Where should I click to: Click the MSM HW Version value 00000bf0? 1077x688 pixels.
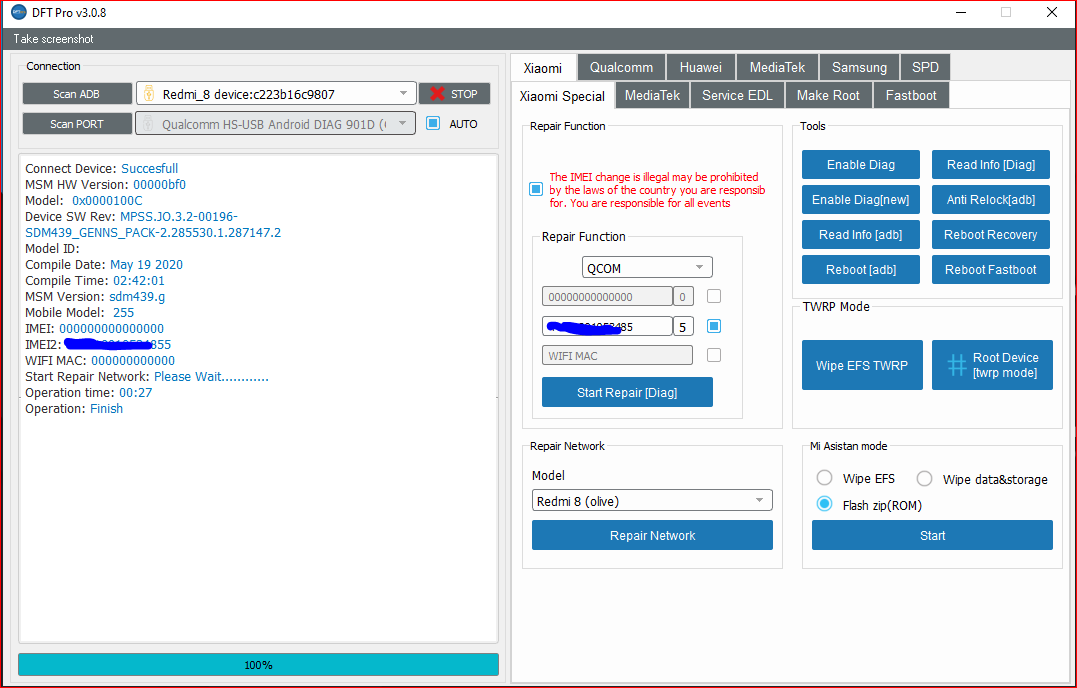coord(159,185)
